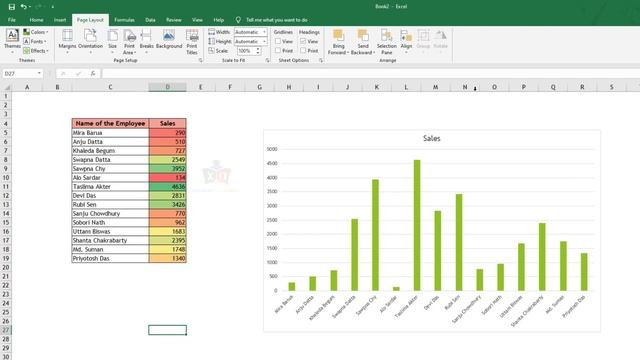Open theme Effects menu
640x360 pixels.
point(36,51)
